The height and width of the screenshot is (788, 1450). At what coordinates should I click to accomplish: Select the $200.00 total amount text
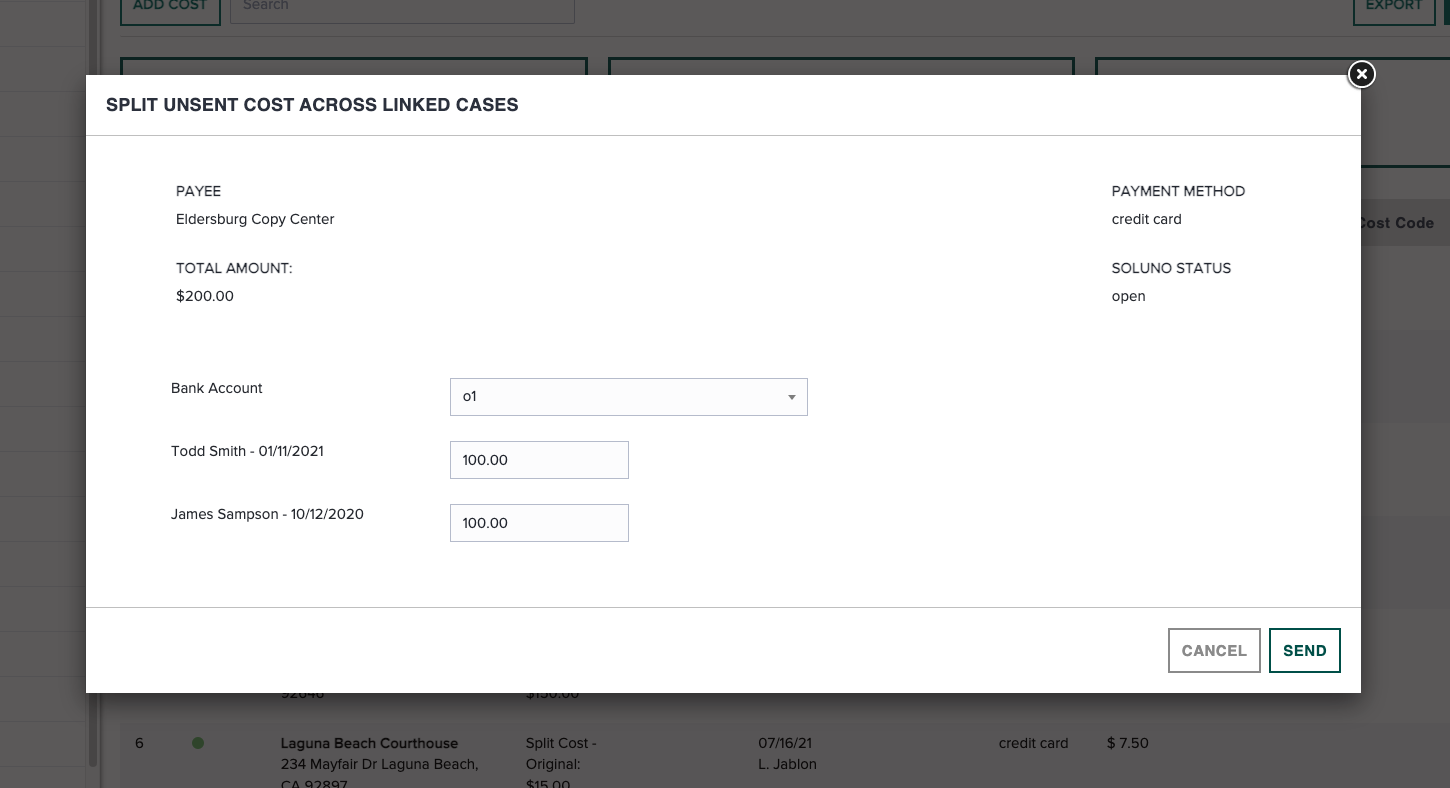tap(205, 296)
